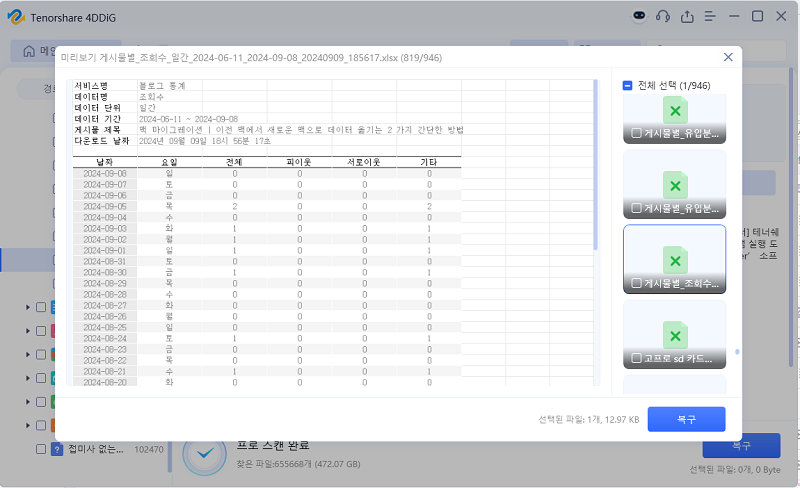
Task: Click the 서비스명 label cell
Action: (105, 86)
